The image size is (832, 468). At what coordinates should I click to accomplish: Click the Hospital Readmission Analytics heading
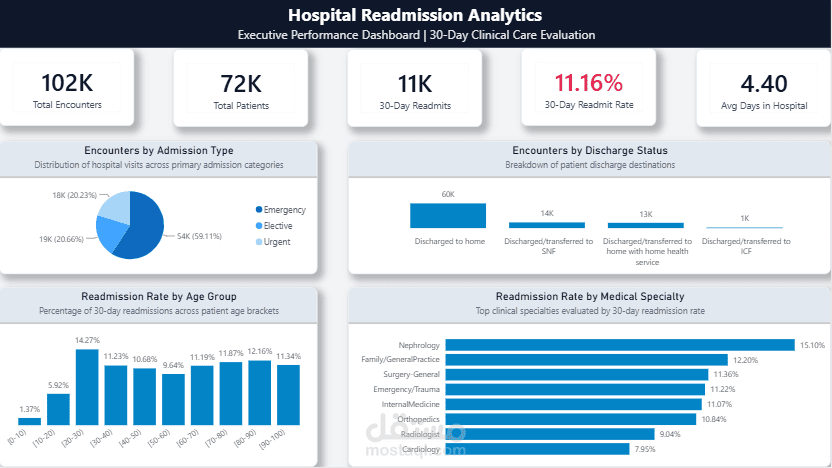[x=415, y=15]
